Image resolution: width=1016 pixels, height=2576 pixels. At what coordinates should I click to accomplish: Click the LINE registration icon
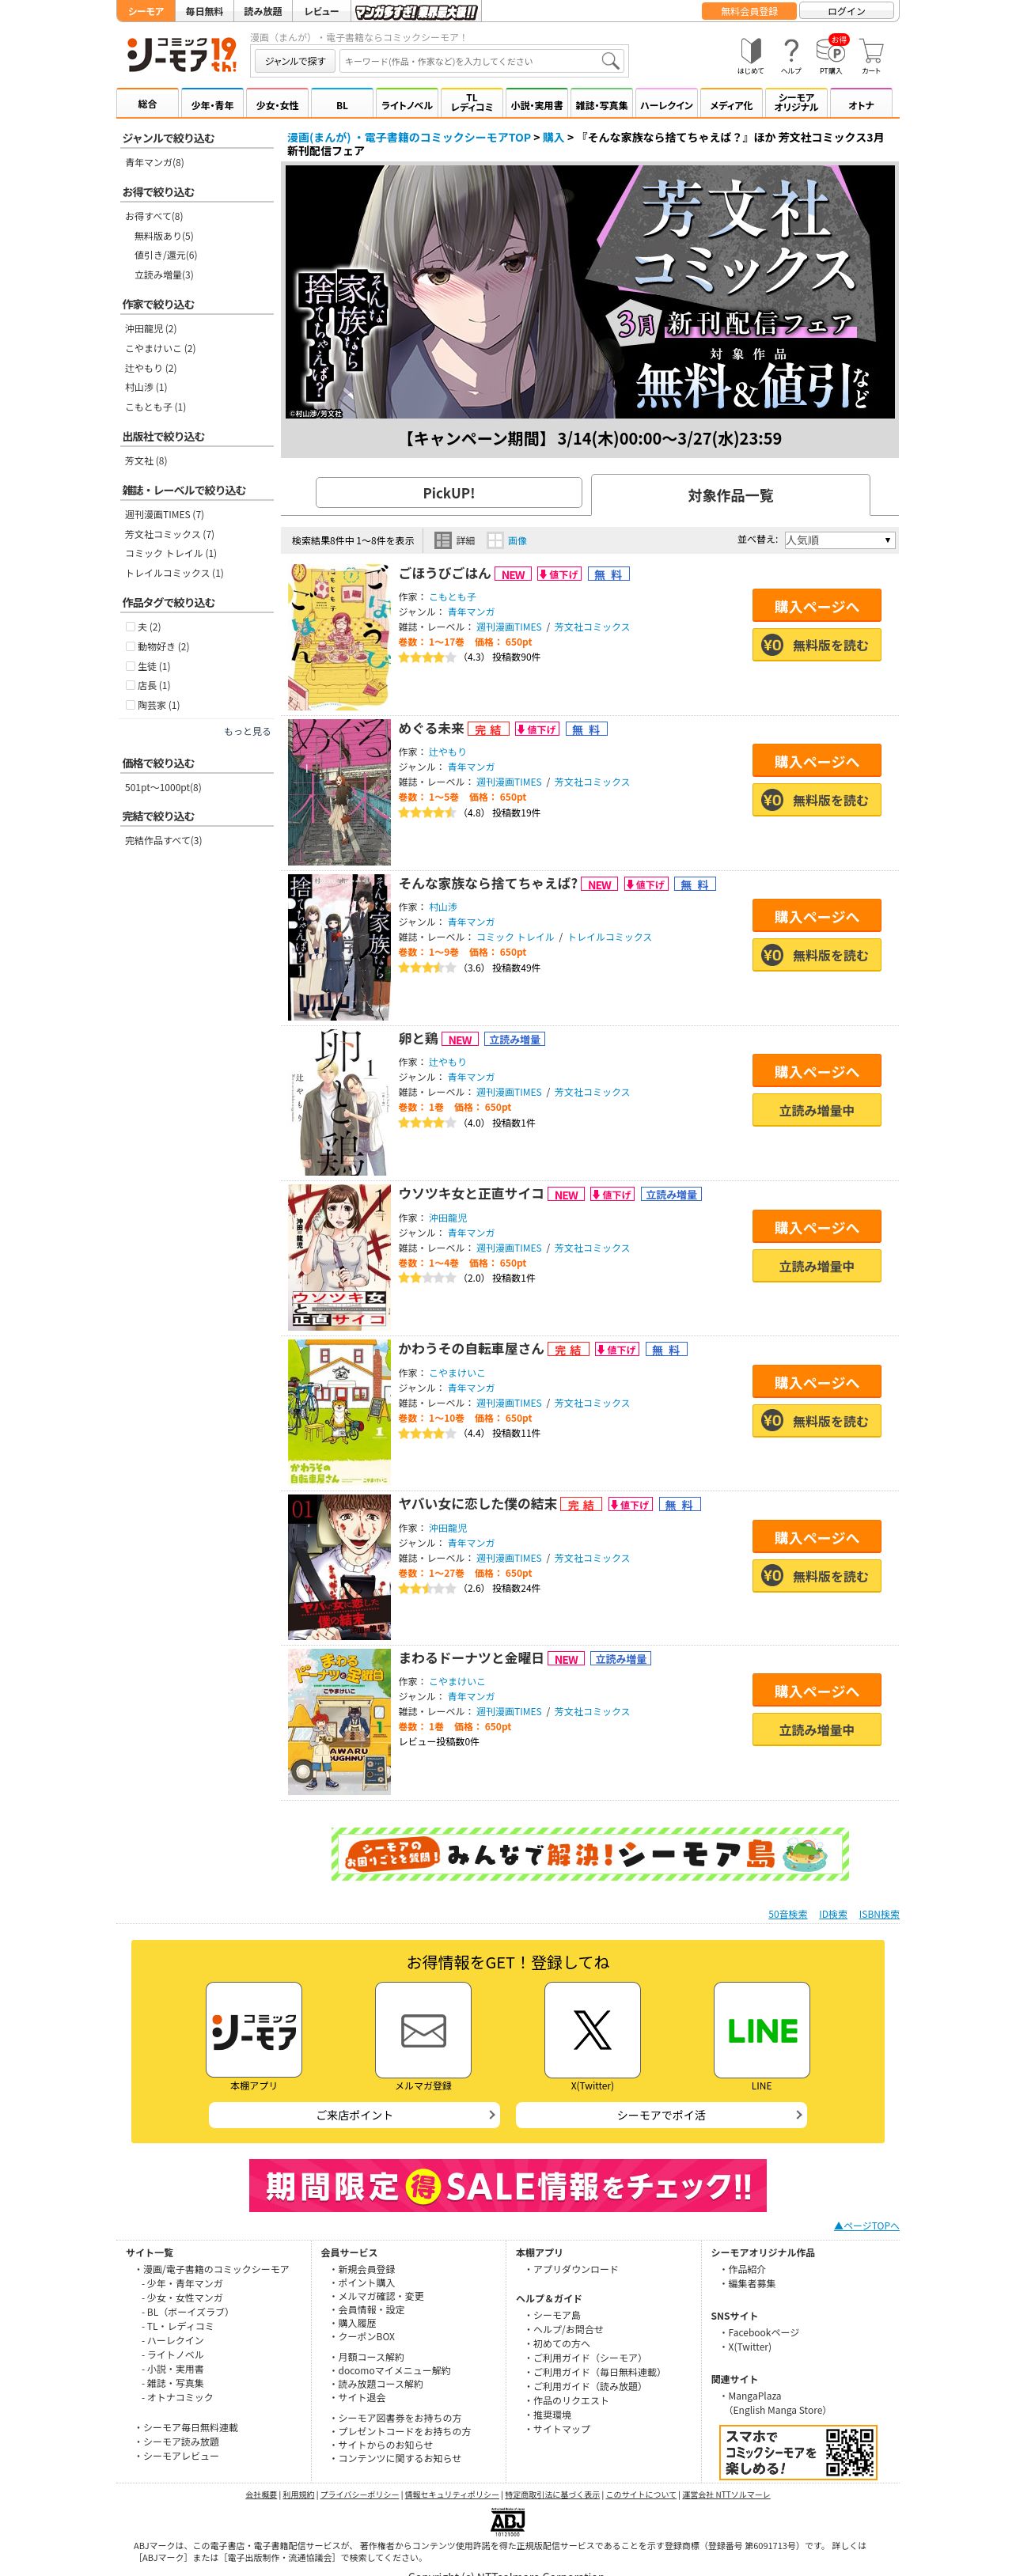click(761, 2029)
